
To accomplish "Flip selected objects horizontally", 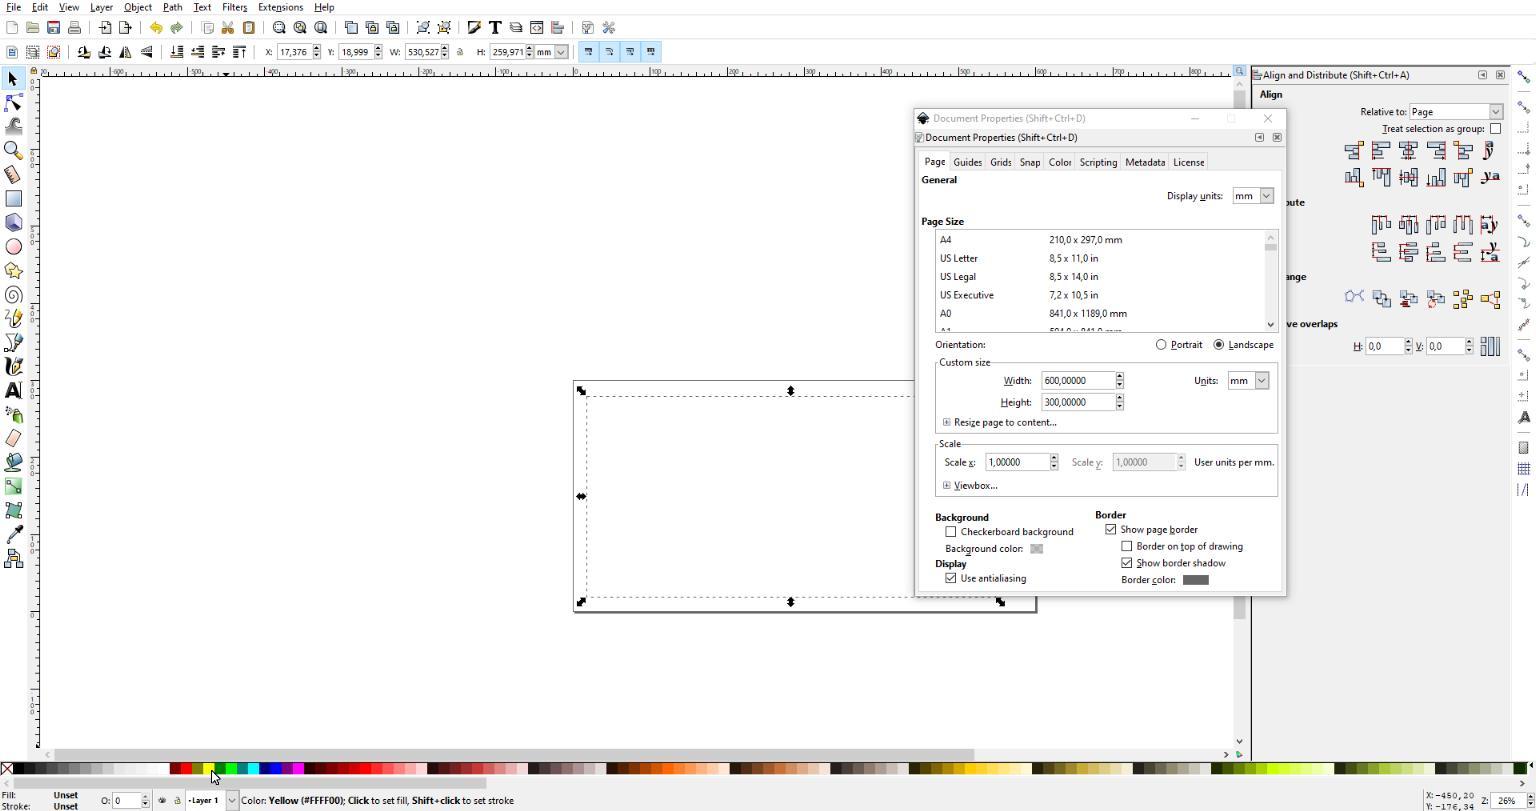I will (126, 52).
